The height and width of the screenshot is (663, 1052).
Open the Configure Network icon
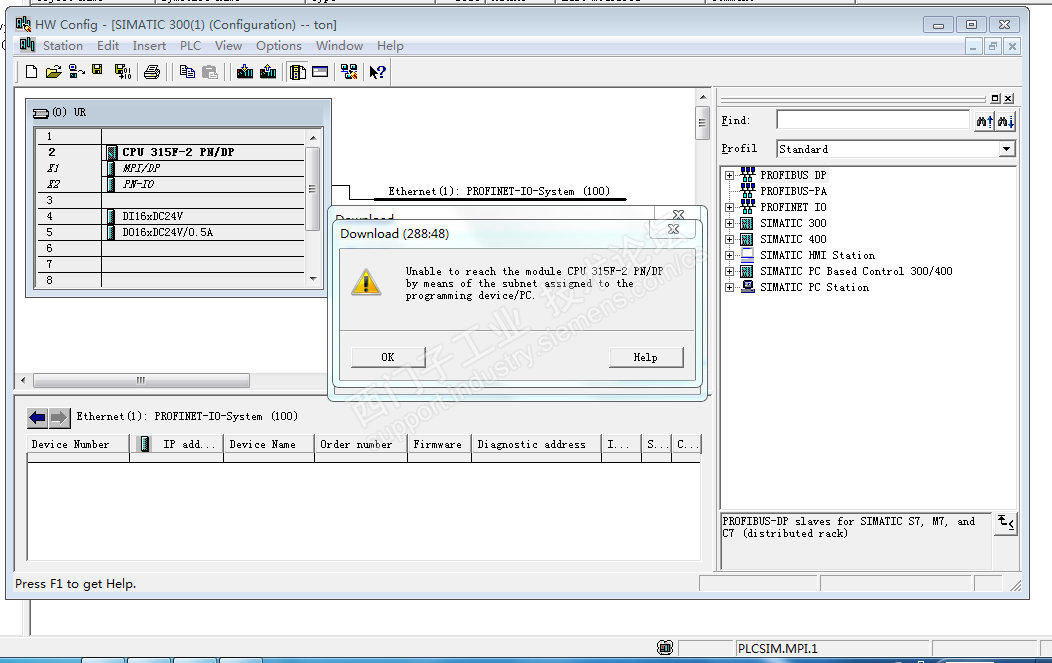349,72
